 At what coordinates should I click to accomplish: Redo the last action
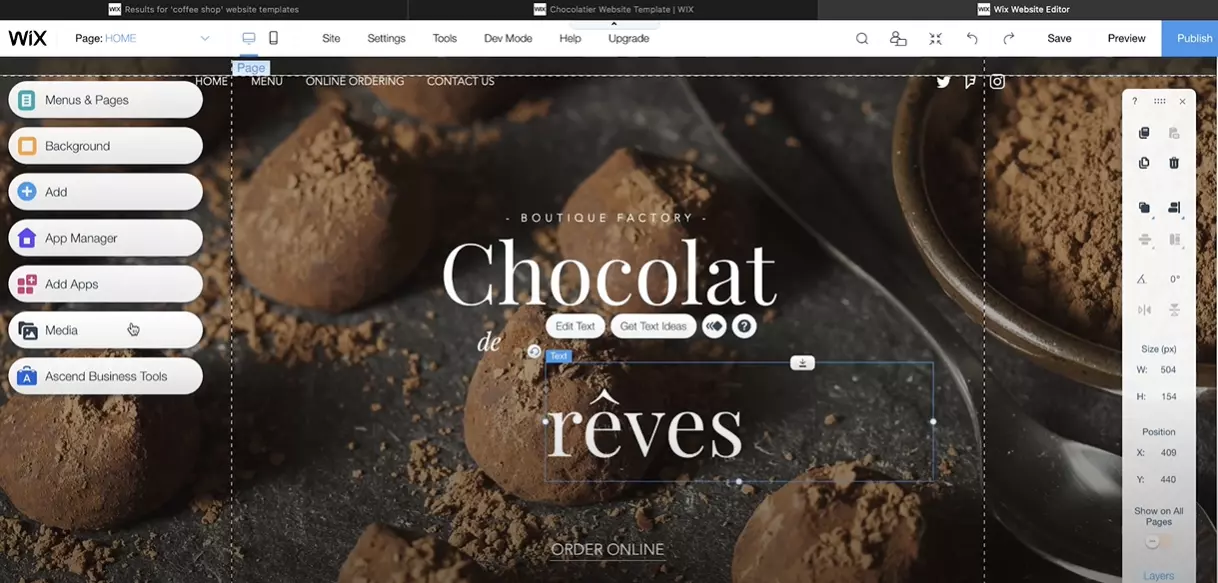coord(1009,38)
